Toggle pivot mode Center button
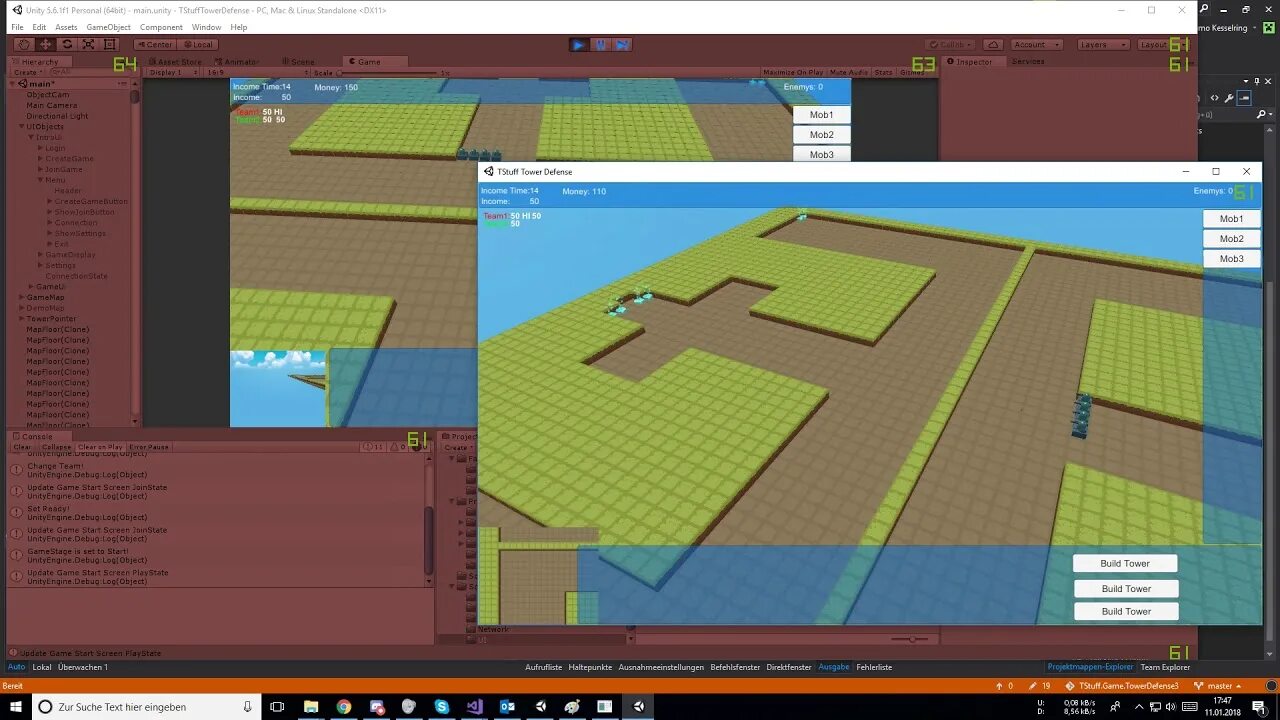 tap(155, 44)
